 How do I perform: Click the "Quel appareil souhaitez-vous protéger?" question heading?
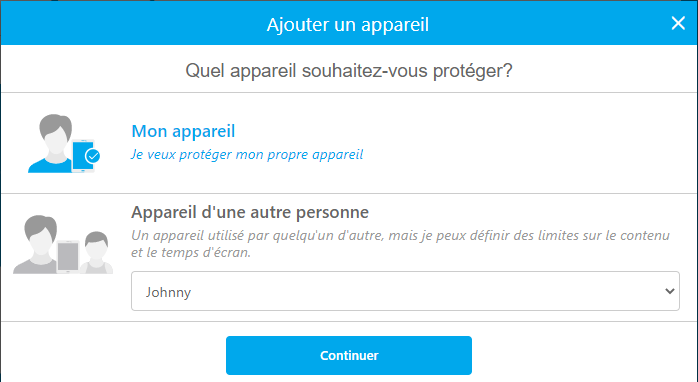click(x=349, y=71)
